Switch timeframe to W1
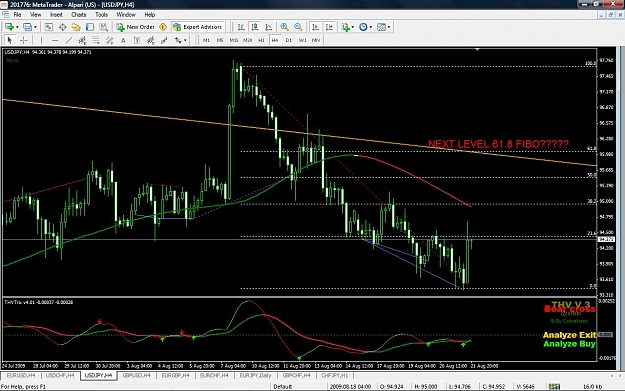This screenshot has height=391, width=625. (x=303, y=40)
